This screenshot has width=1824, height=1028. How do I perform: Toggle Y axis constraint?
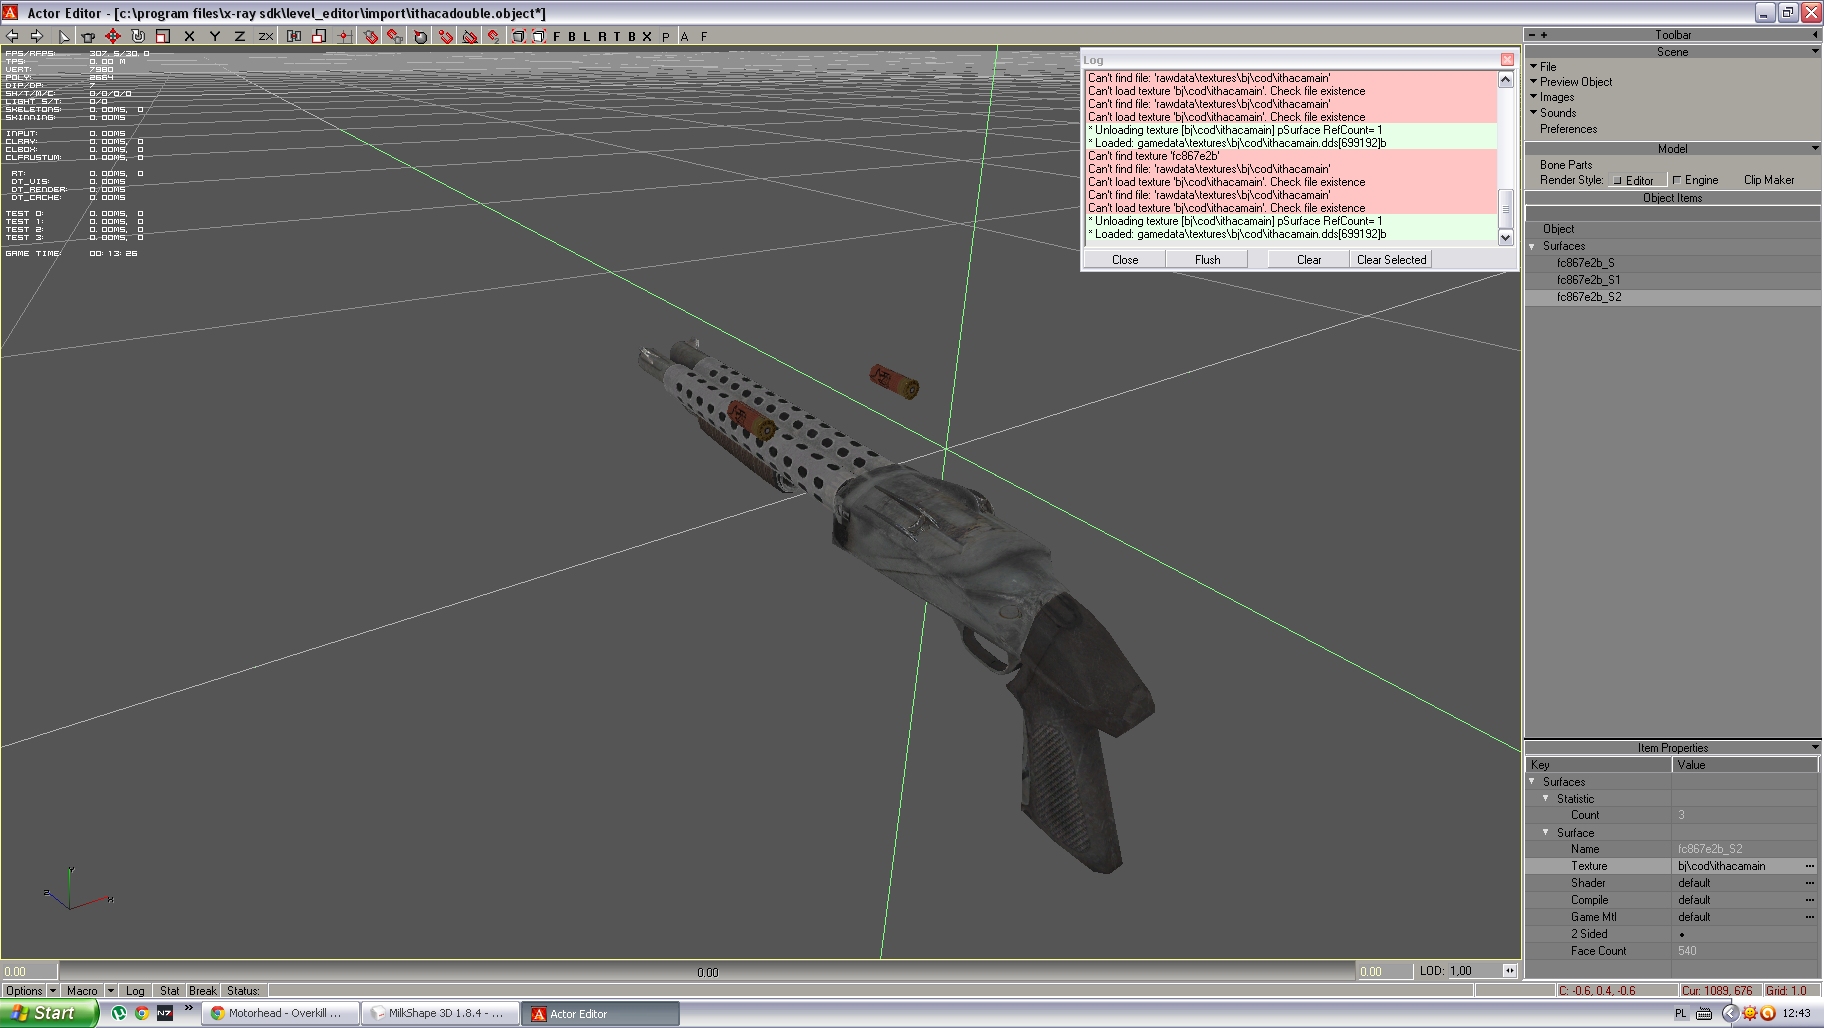(x=214, y=36)
